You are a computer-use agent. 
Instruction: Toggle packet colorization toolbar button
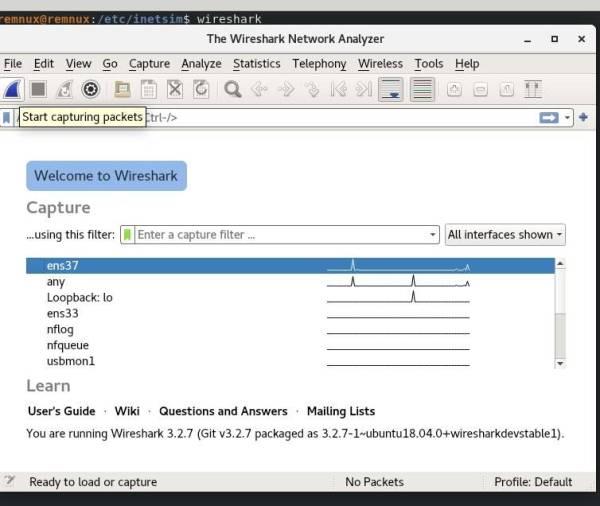tap(422, 90)
